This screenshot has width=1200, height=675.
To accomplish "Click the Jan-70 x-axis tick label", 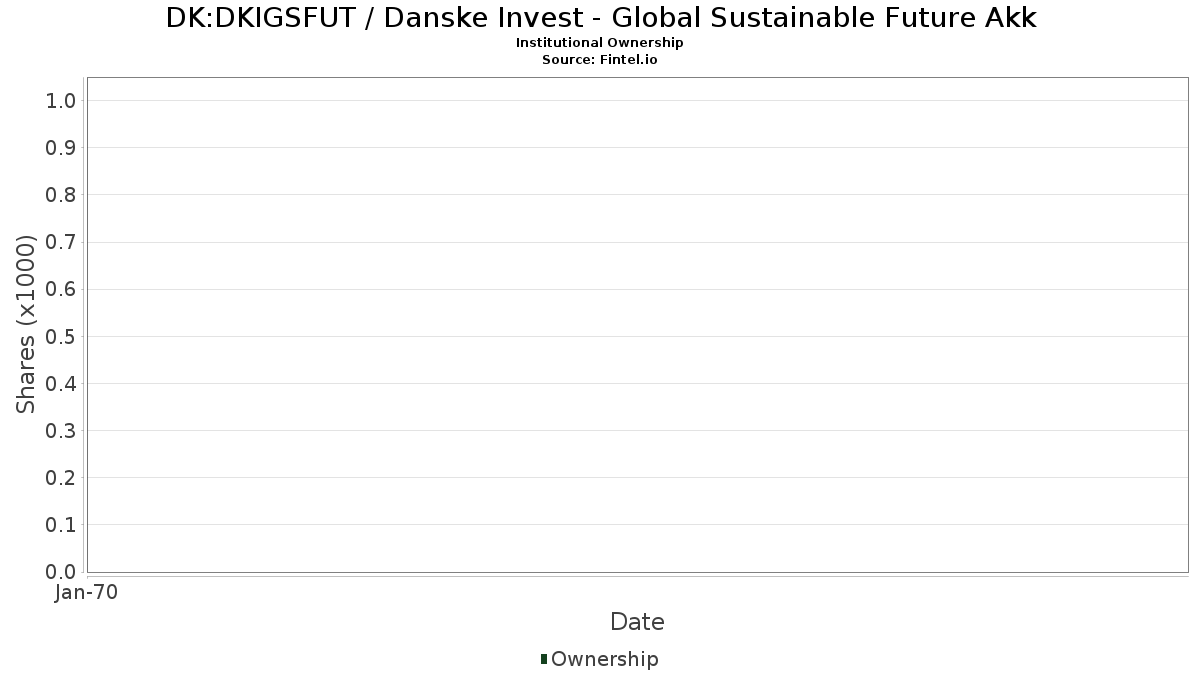I will 87,592.
